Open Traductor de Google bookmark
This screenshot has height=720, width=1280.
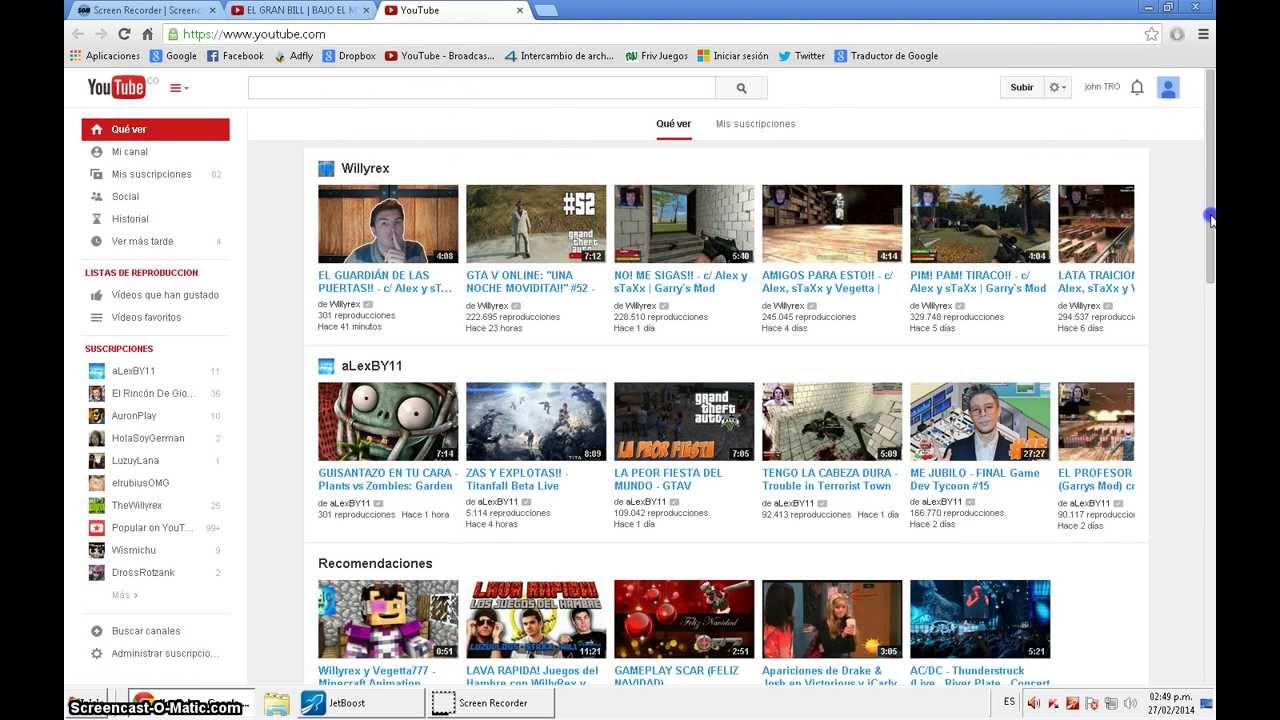point(886,56)
